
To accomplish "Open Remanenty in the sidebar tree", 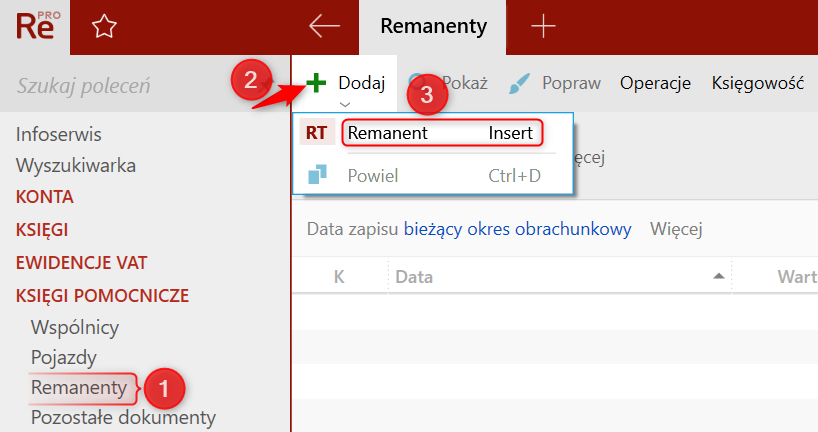I will [x=79, y=387].
